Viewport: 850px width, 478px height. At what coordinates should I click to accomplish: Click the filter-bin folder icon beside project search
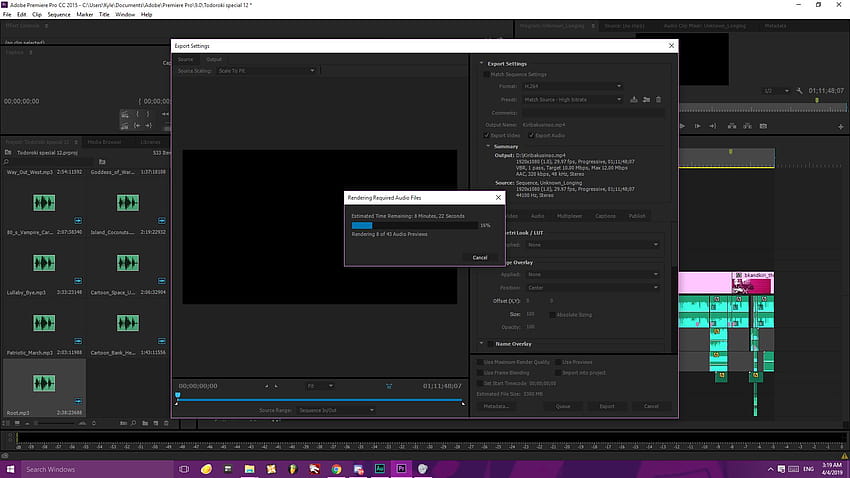(x=102, y=162)
